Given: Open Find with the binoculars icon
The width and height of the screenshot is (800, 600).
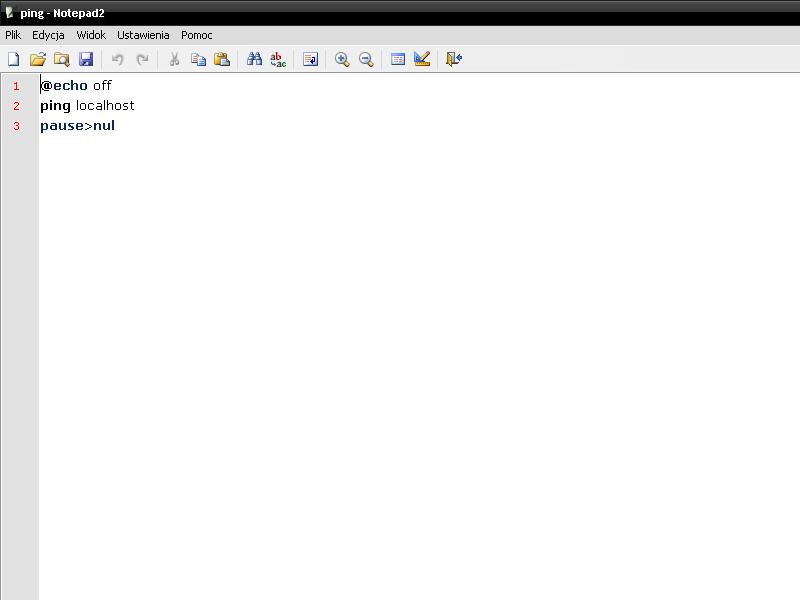Looking at the screenshot, I should [254, 59].
